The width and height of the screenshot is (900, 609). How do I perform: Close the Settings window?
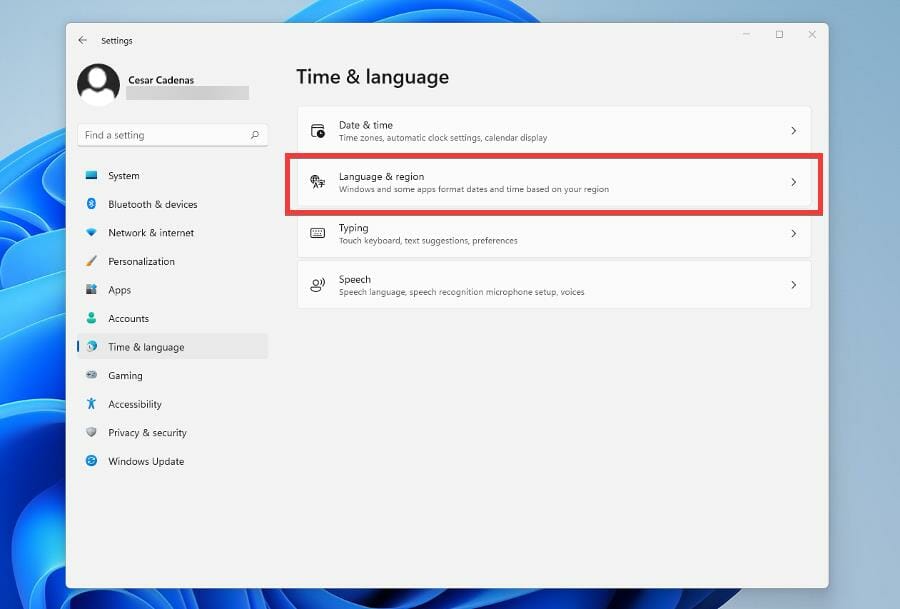812,34
